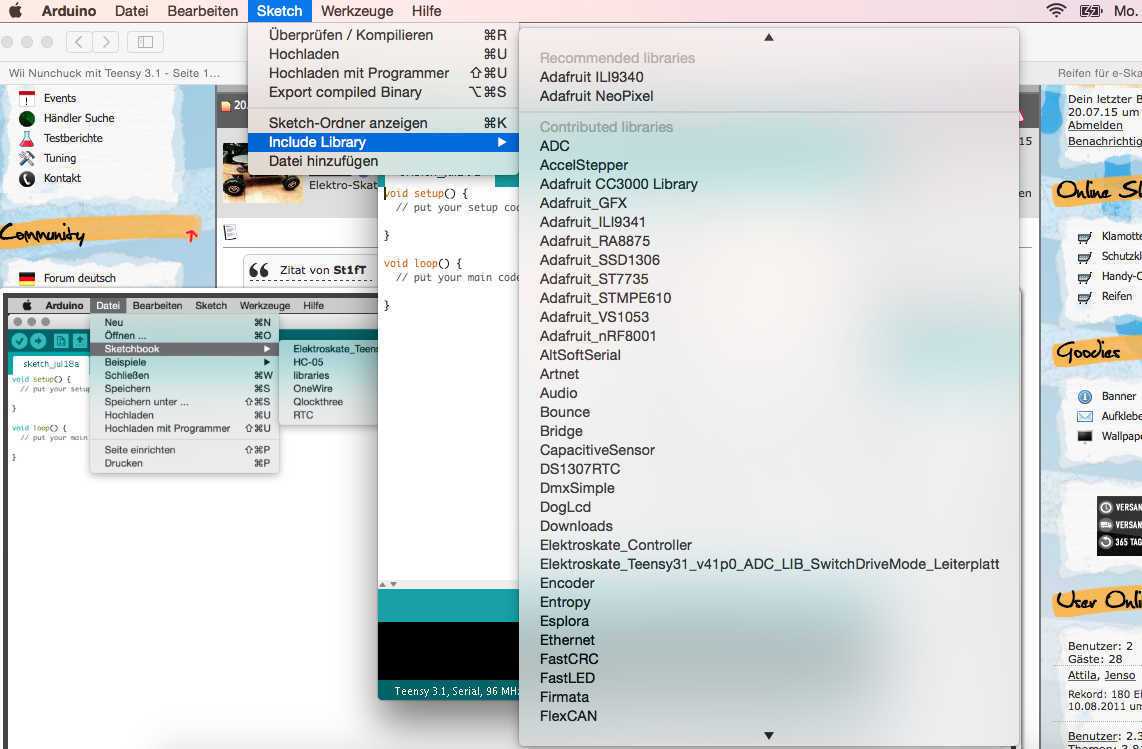Include the Adafruit_SSD1306 library
The image size is (1142, 749).
(x=768, y=259)
